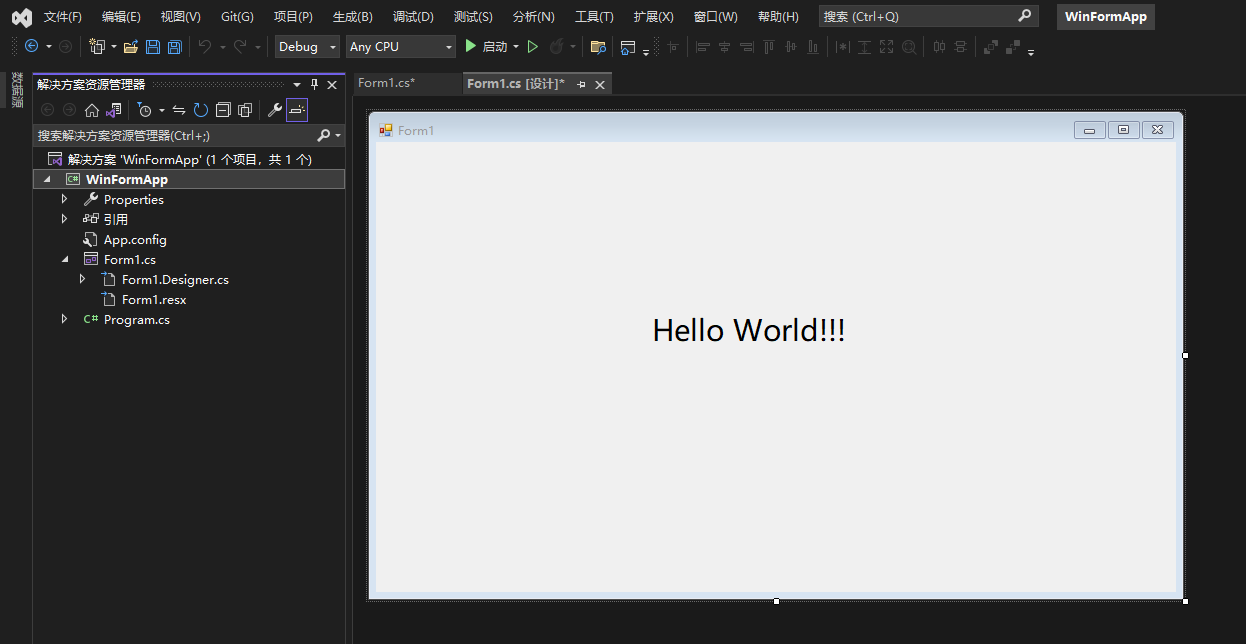
Task: Switch to the Form1.cs code tab
Action: pyautogui.click(x=398, y=83)
